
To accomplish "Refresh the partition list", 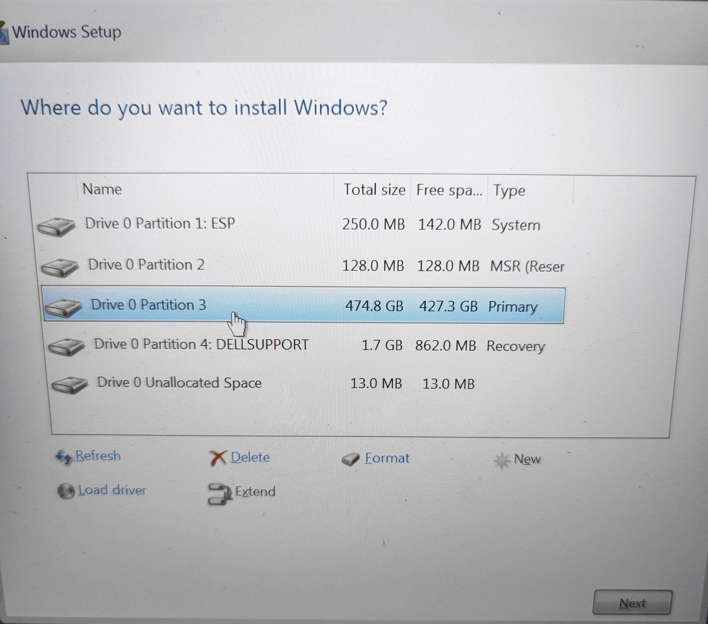I will 98,456.
